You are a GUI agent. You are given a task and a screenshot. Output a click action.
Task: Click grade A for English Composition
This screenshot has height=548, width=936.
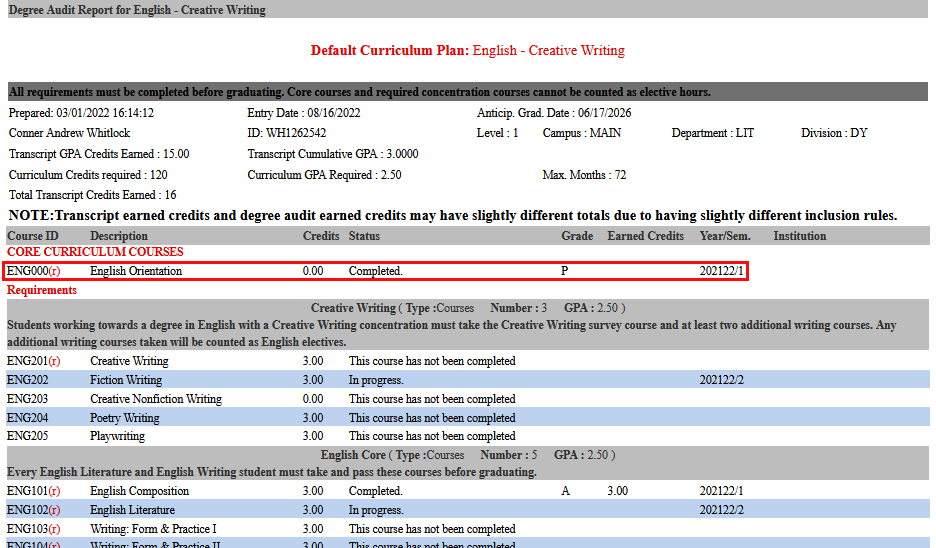coord(565,491)
